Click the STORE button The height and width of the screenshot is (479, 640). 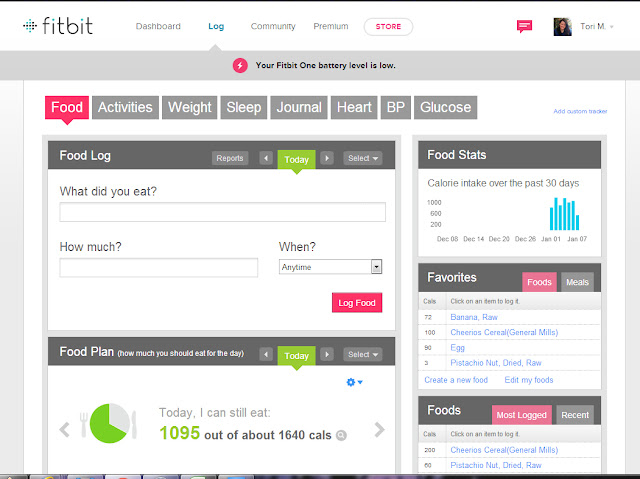(x=388, y=27)
